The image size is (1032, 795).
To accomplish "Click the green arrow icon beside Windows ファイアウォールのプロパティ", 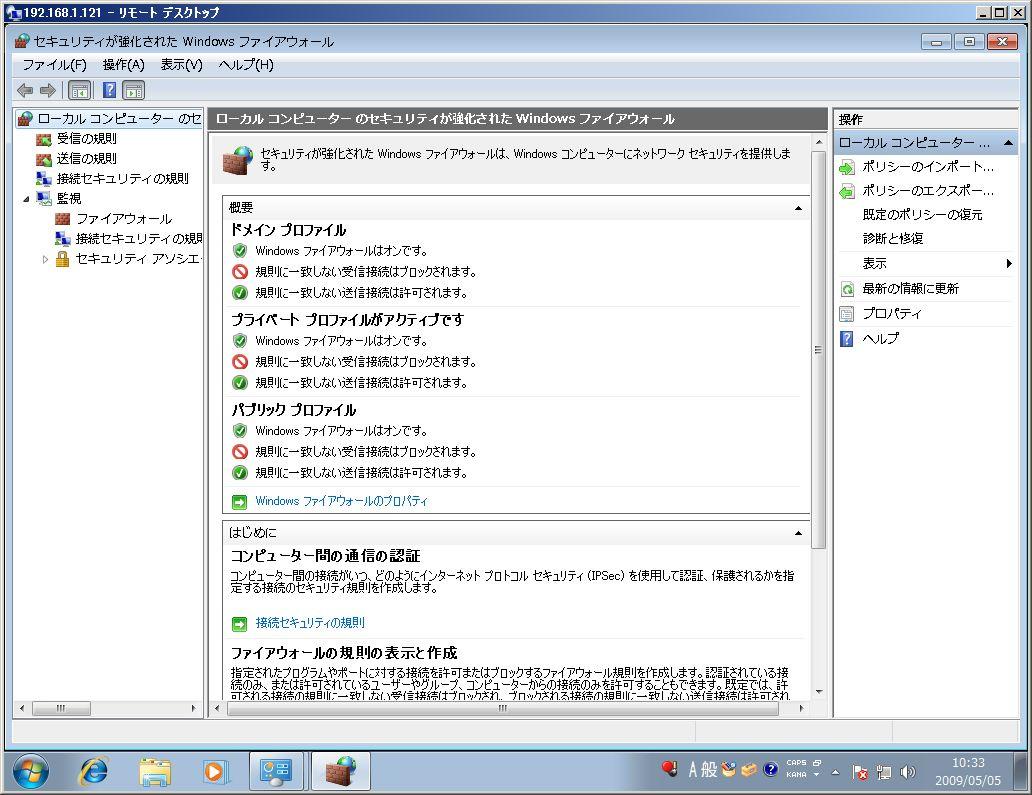I will tap(239, 502).
